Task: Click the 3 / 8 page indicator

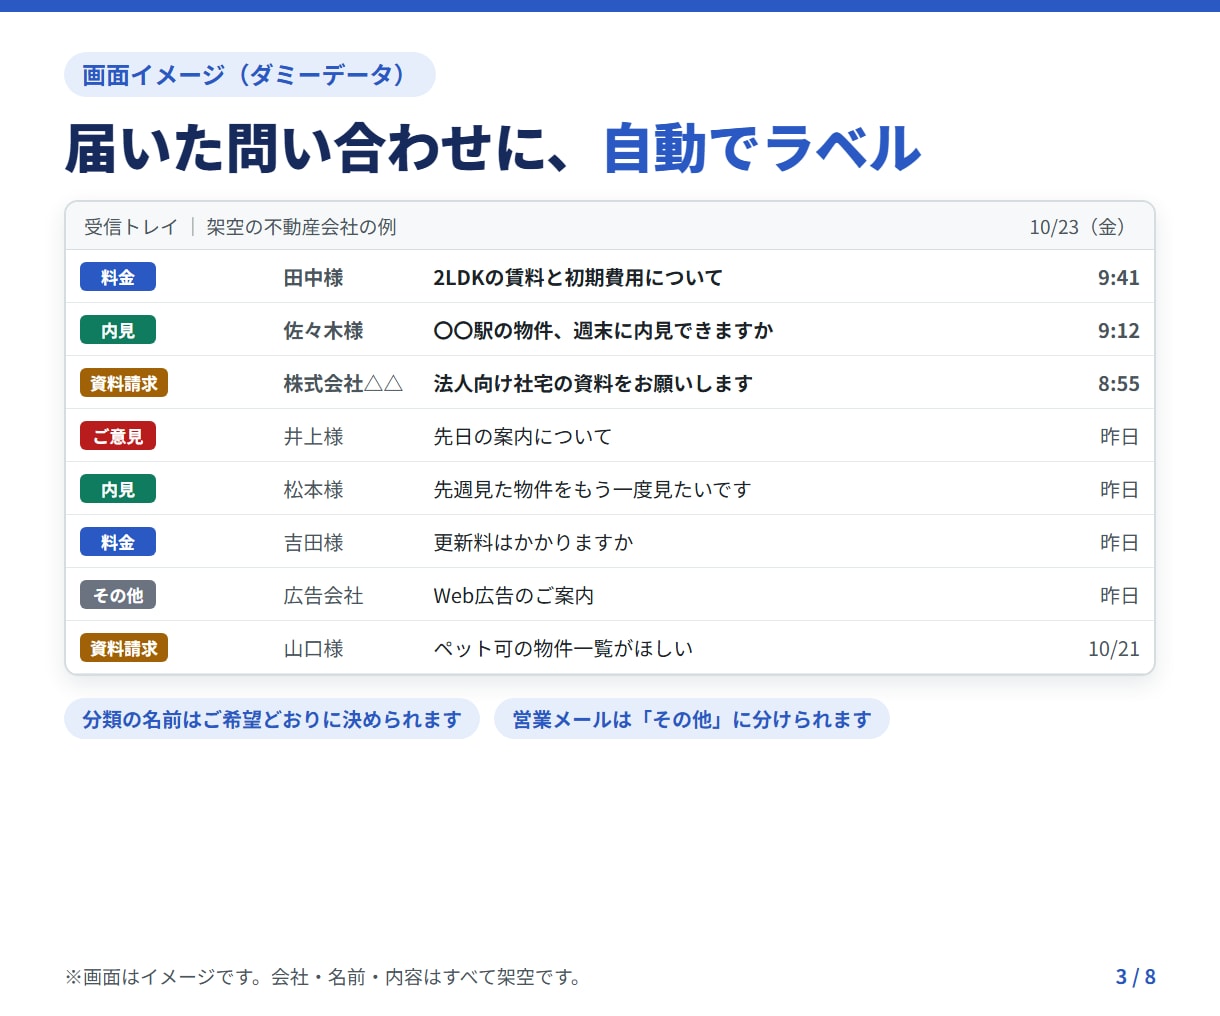Action: pos(1136,977)
